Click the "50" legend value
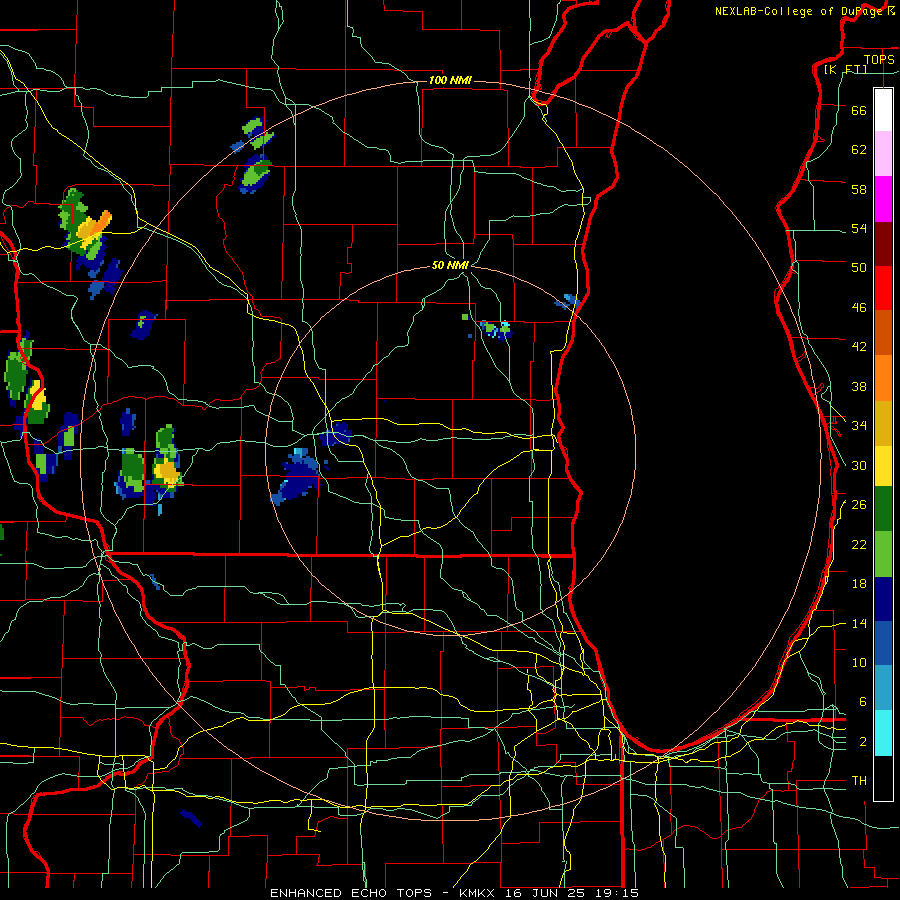 (x=859, y=267)
